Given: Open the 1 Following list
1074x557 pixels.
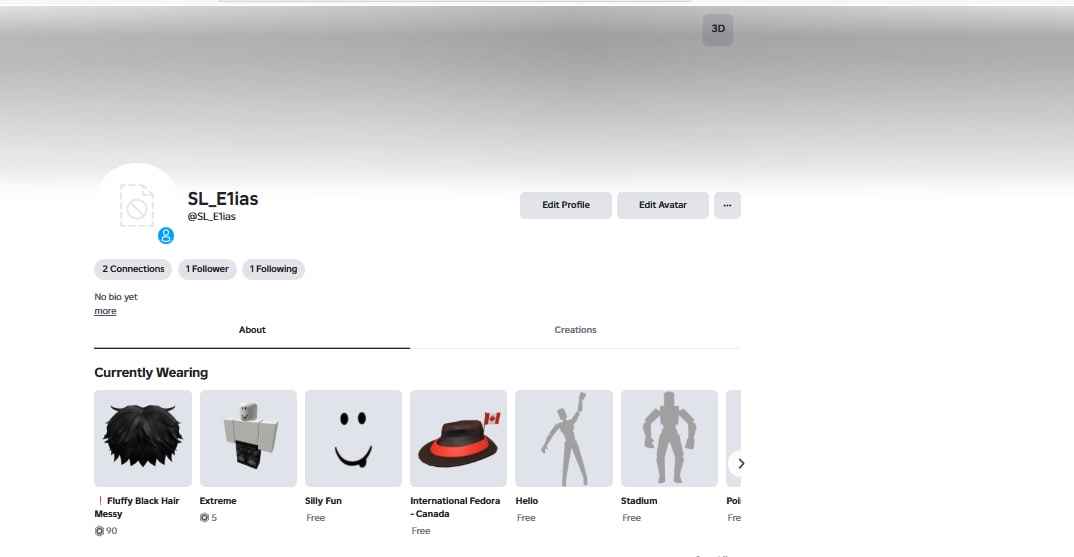Looking at the screenshot, I should pyautogui.click(x=273, y=269).
